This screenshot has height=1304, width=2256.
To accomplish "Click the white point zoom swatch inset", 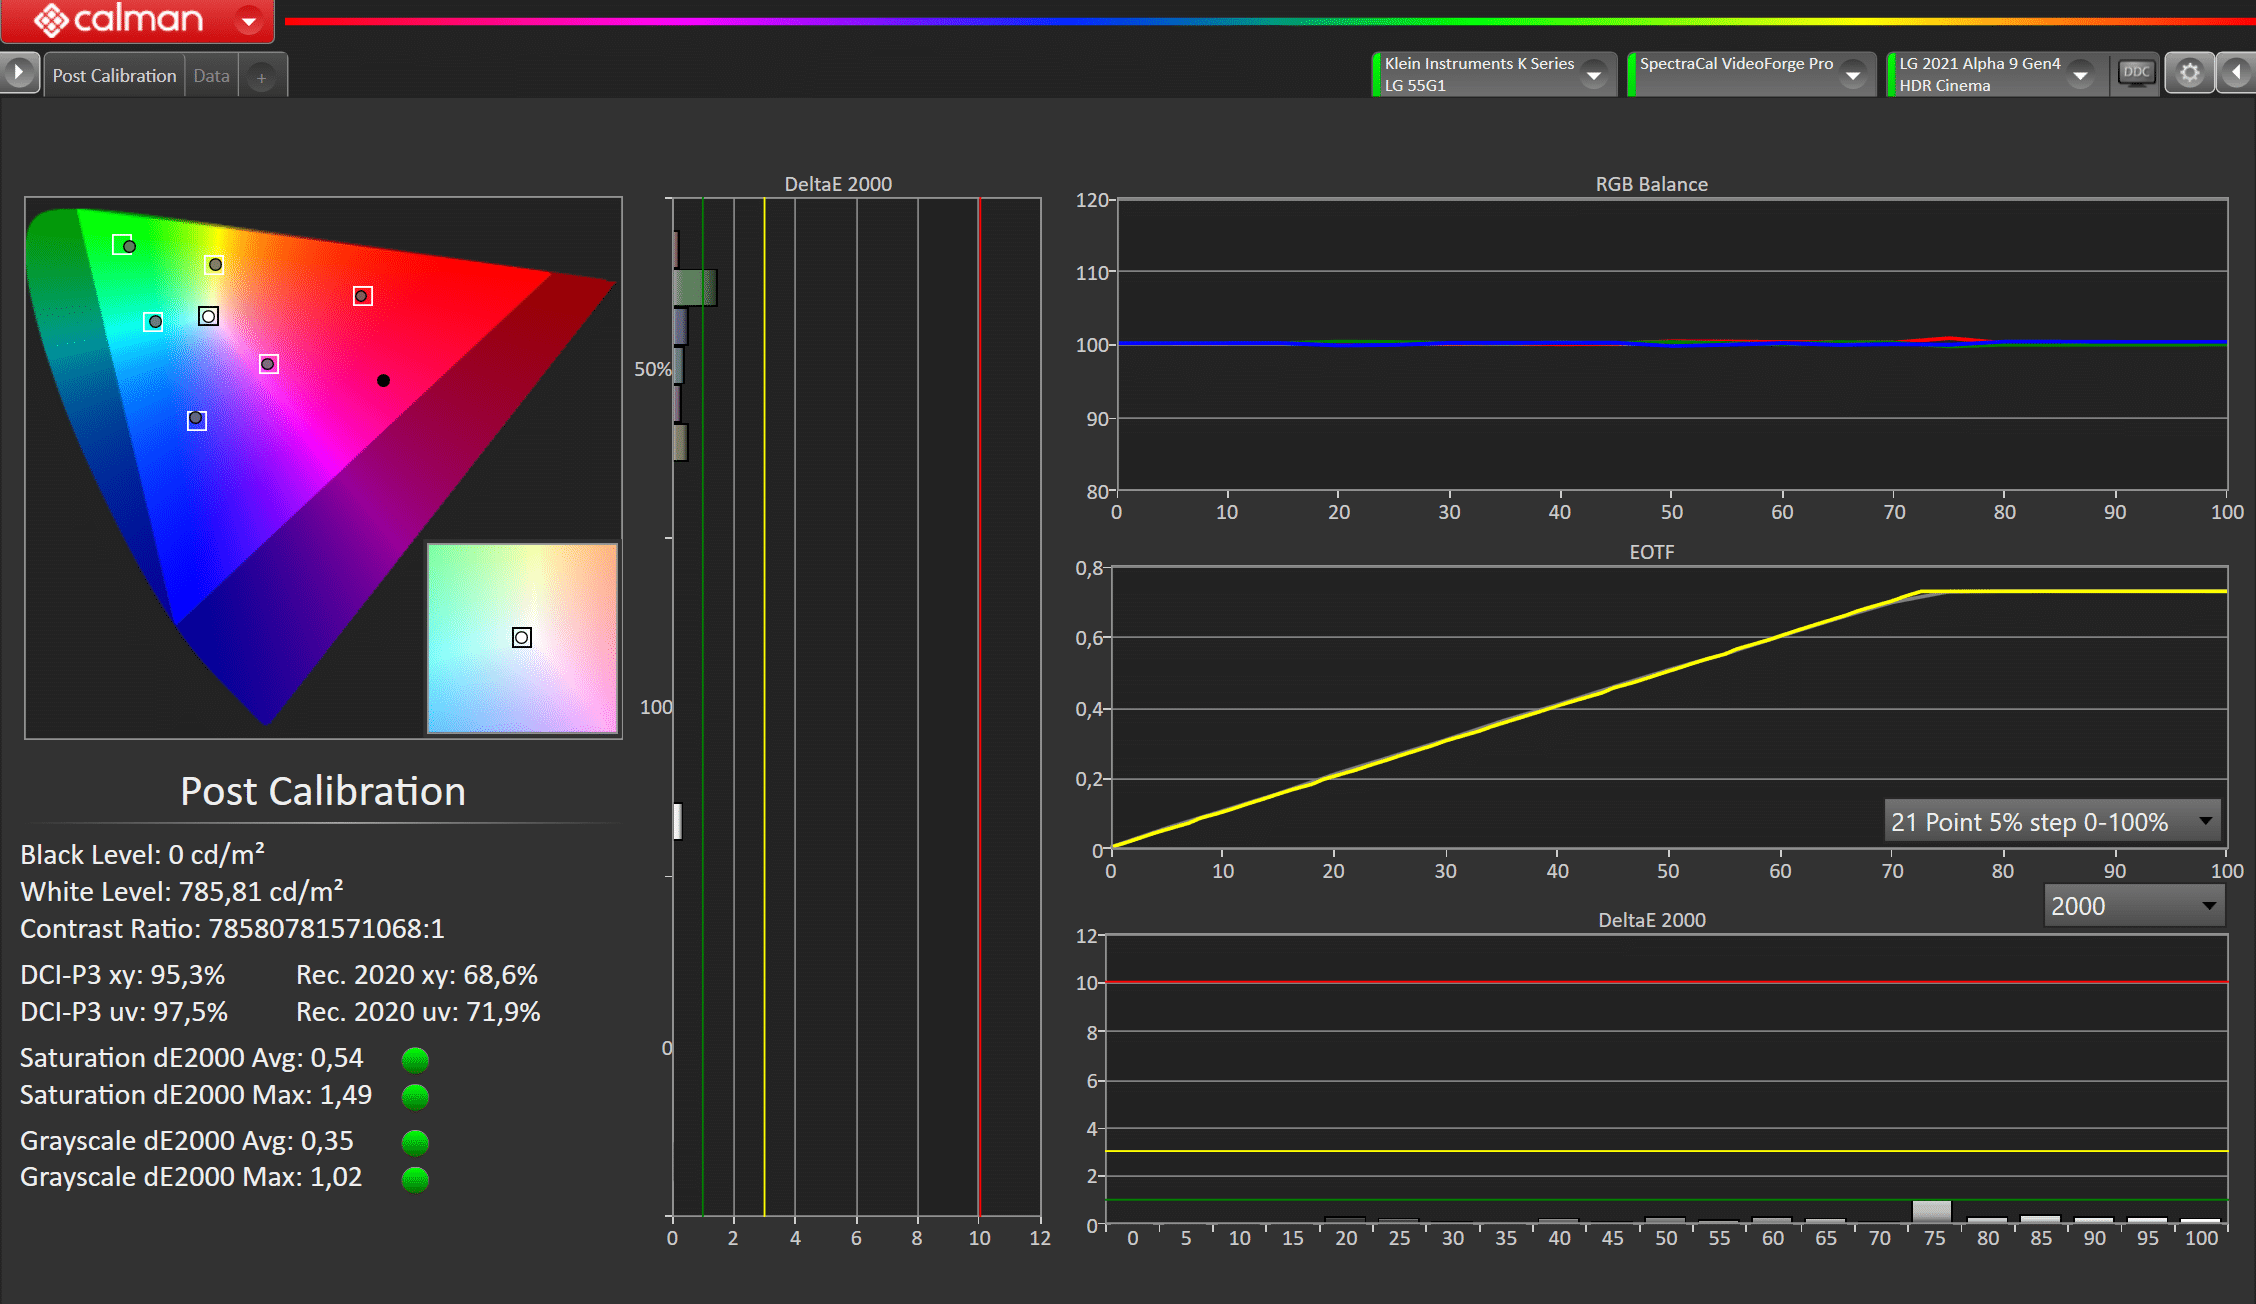I will pyautogui.click(x=522, y=638).
